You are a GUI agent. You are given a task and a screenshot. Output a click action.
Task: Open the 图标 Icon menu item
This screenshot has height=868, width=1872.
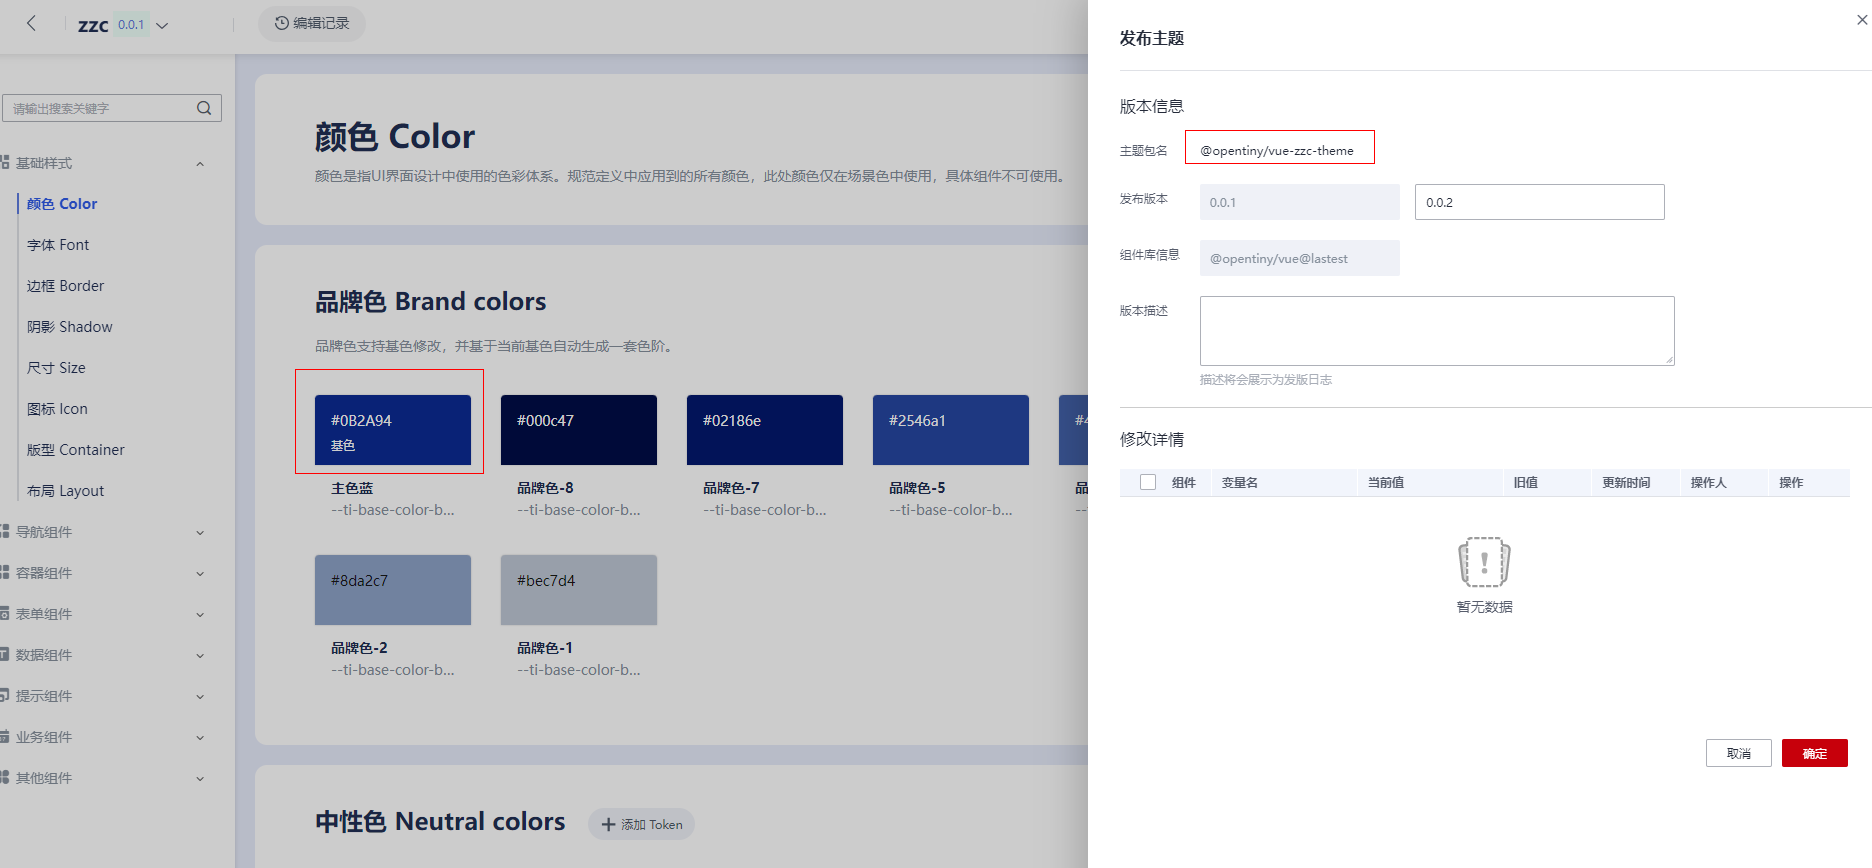pyautogui.click(x=57, y=409)
